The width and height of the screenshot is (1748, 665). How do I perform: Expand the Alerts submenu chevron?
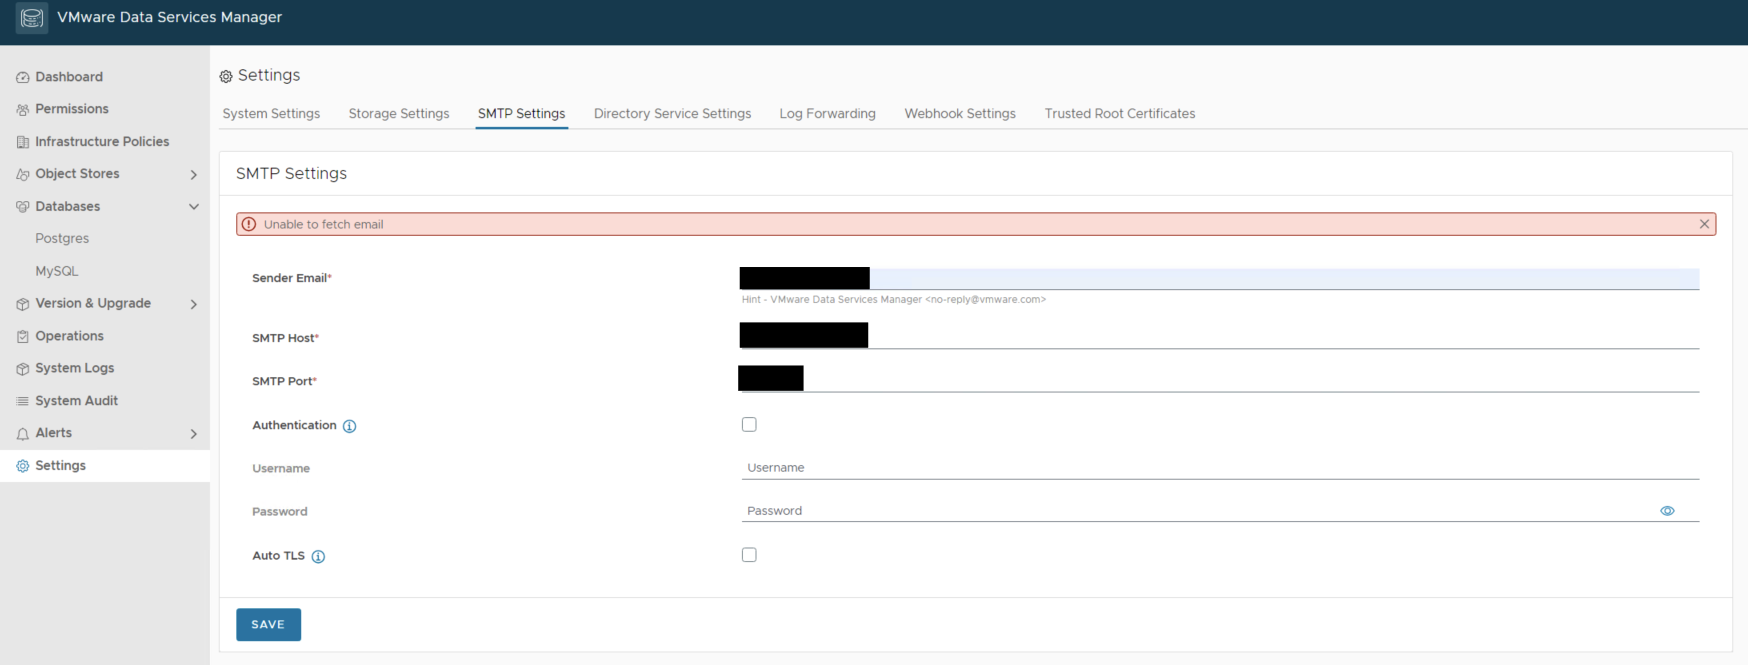coord(193,434)
